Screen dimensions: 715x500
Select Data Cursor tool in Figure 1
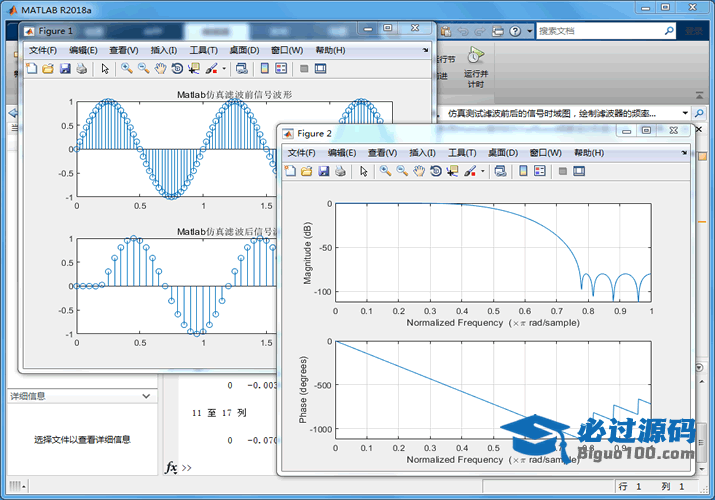(x=194, y=69)
